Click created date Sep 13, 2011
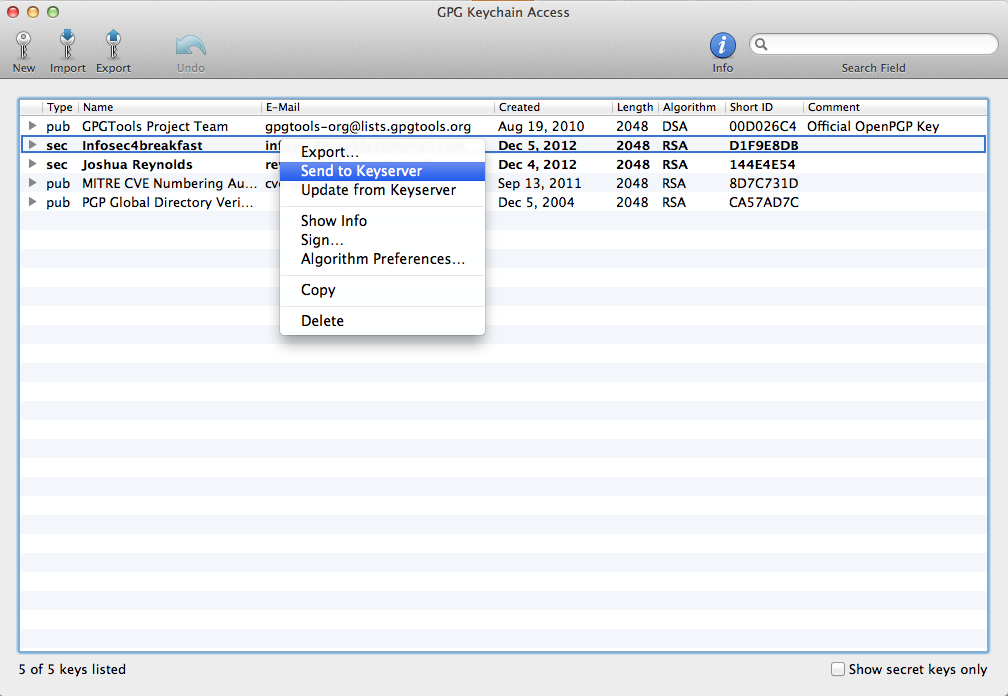This screenshot has width=1008, height=696. [539, 184]
